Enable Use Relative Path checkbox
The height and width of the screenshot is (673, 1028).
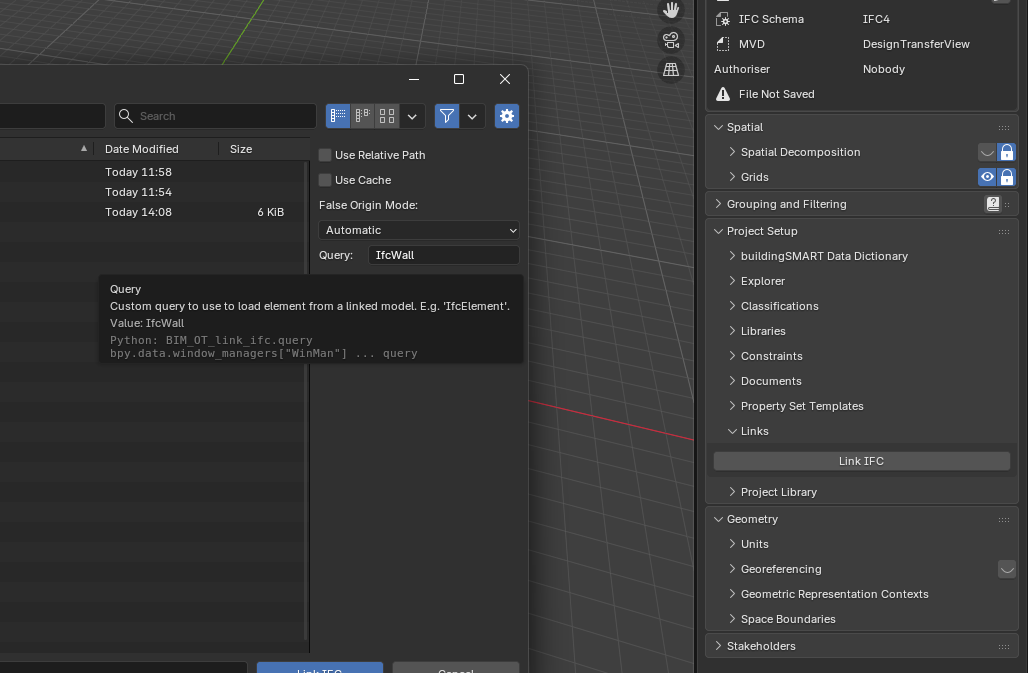[325, 155]
